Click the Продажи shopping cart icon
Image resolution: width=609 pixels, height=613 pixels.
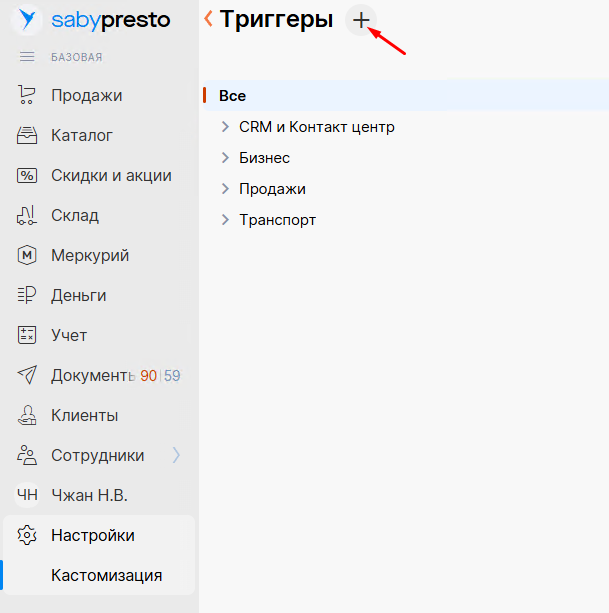(x=27, y=96)
